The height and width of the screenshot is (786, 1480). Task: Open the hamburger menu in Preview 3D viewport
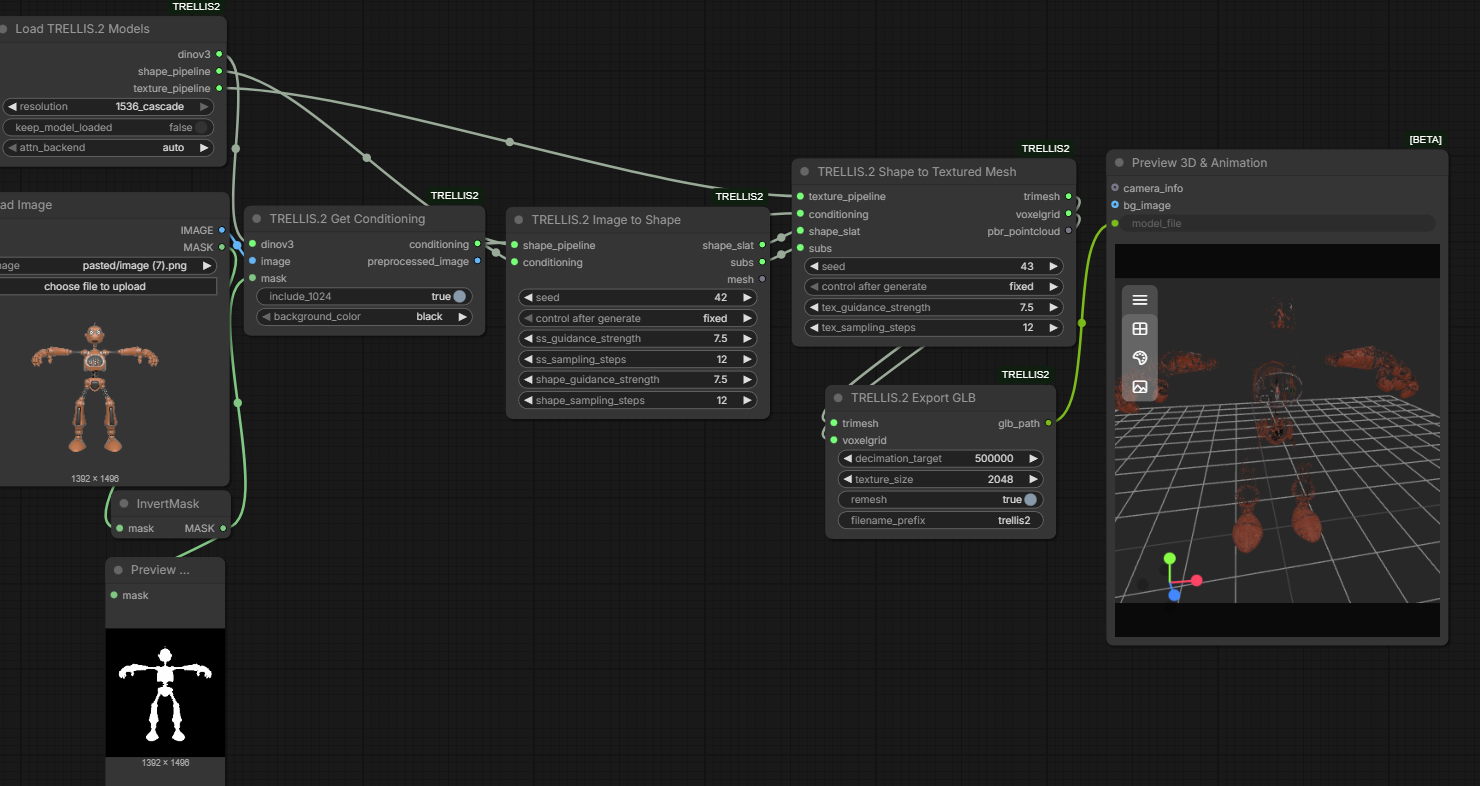click(1140, 300)
